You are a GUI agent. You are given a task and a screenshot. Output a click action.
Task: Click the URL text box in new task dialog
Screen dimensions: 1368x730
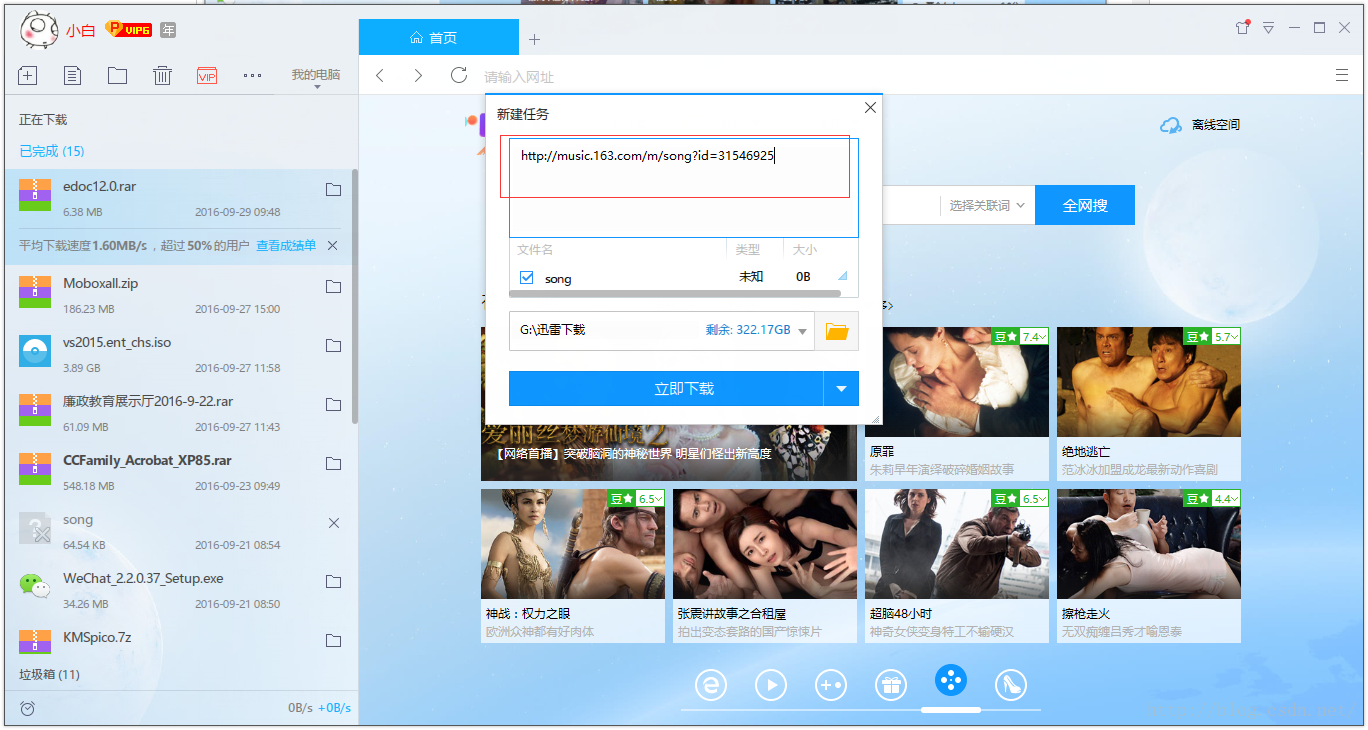(x=684, y=188)
